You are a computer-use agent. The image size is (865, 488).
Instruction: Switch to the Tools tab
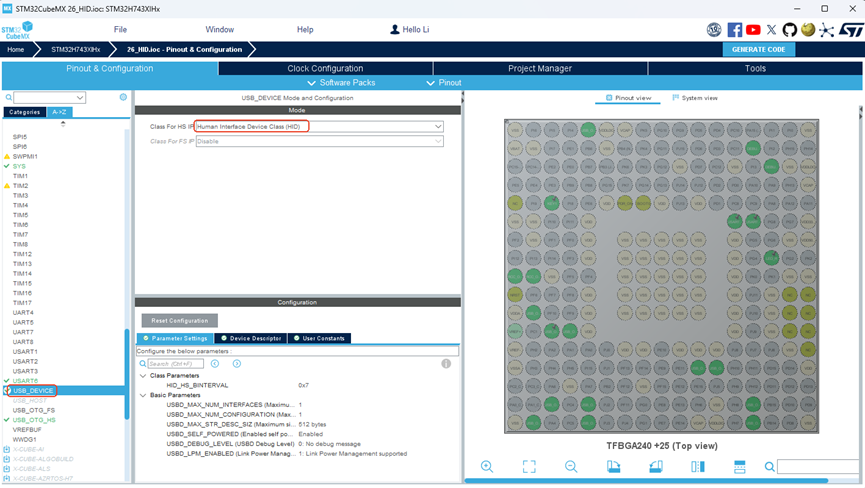(x=755, y=68)
